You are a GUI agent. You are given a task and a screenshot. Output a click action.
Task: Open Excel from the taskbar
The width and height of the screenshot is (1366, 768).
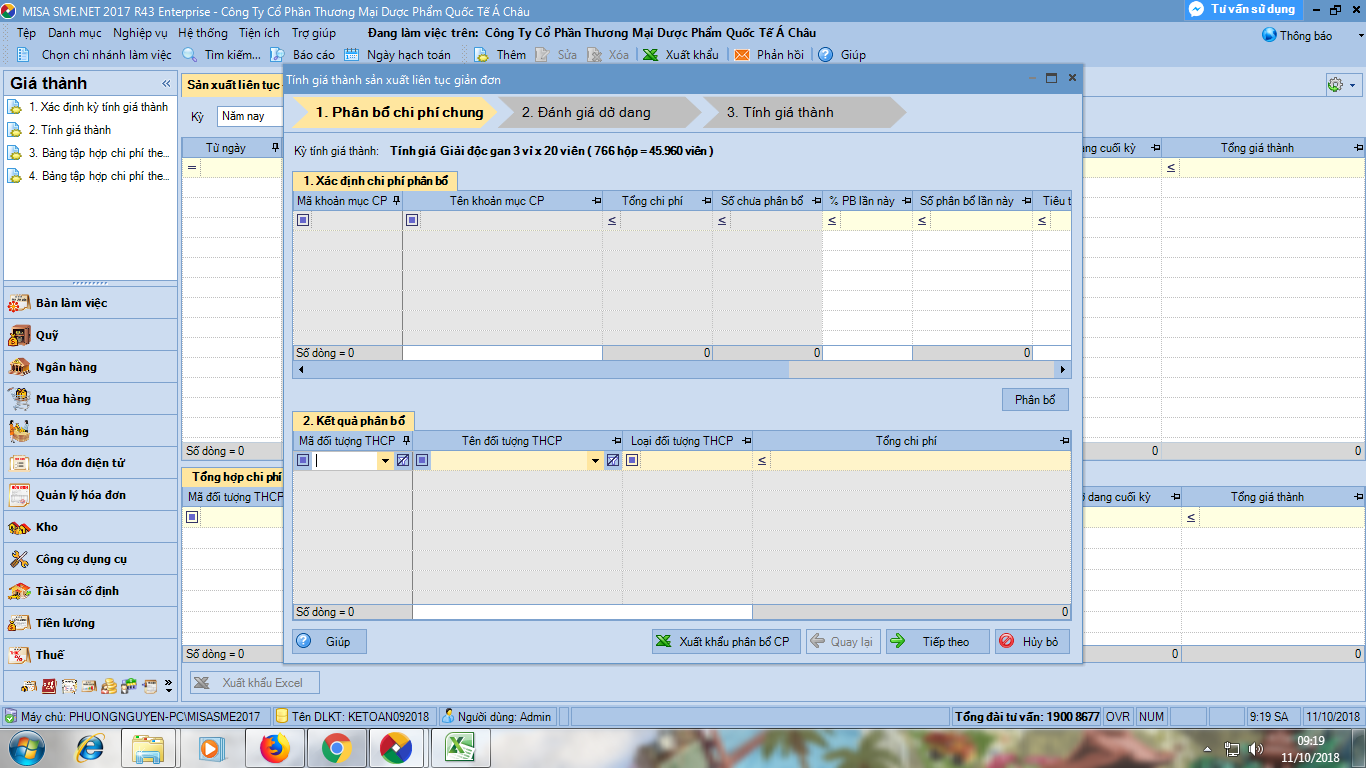(459, 748)
